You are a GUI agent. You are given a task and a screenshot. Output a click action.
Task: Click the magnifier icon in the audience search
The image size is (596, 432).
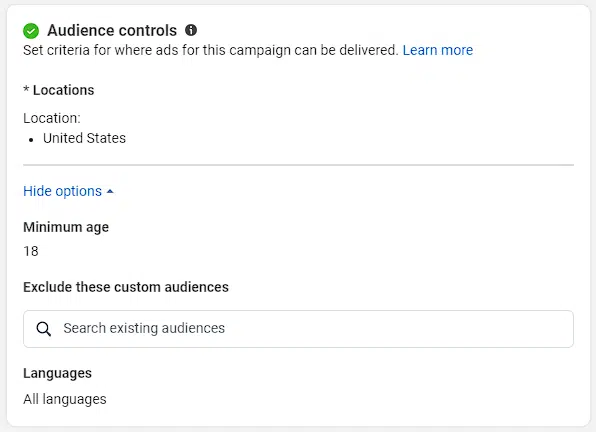[44, 329]
